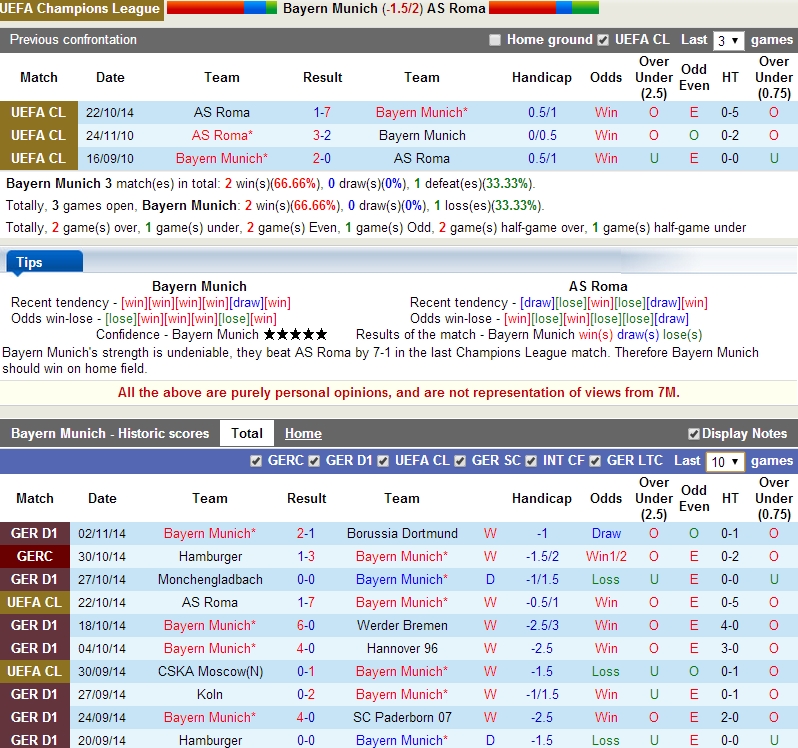This screenshot has width=798, height=748.
Task: Click the GER D1 badge on 02/11/14
Action: [x=35, y=533]
